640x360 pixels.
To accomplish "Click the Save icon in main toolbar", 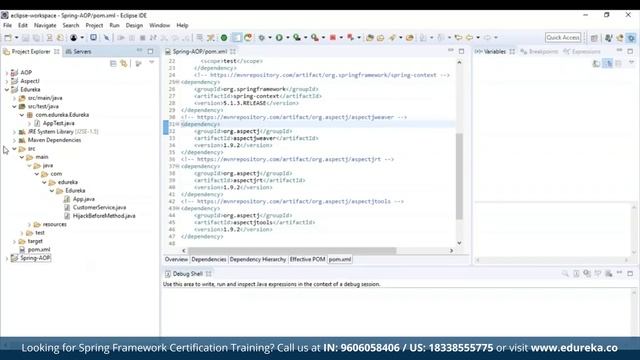I will pyautogui.click(x=25, y=38).
